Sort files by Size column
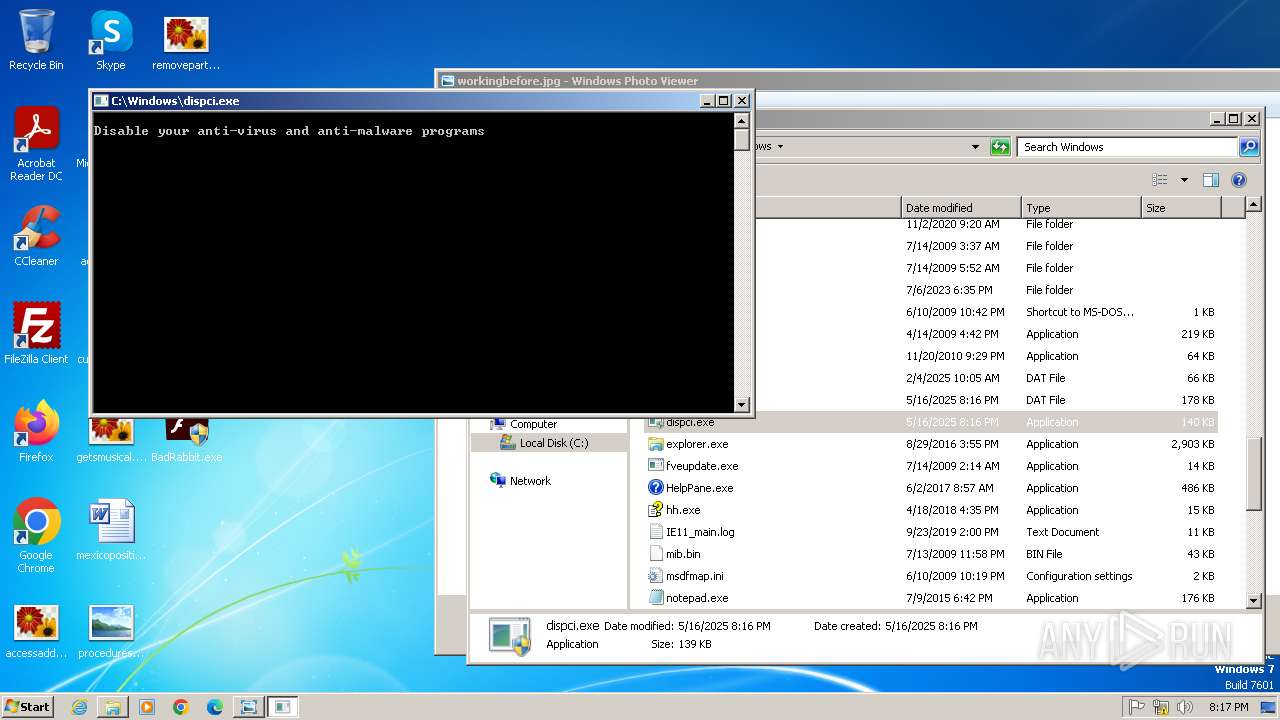 click(x=1181, y=208)
